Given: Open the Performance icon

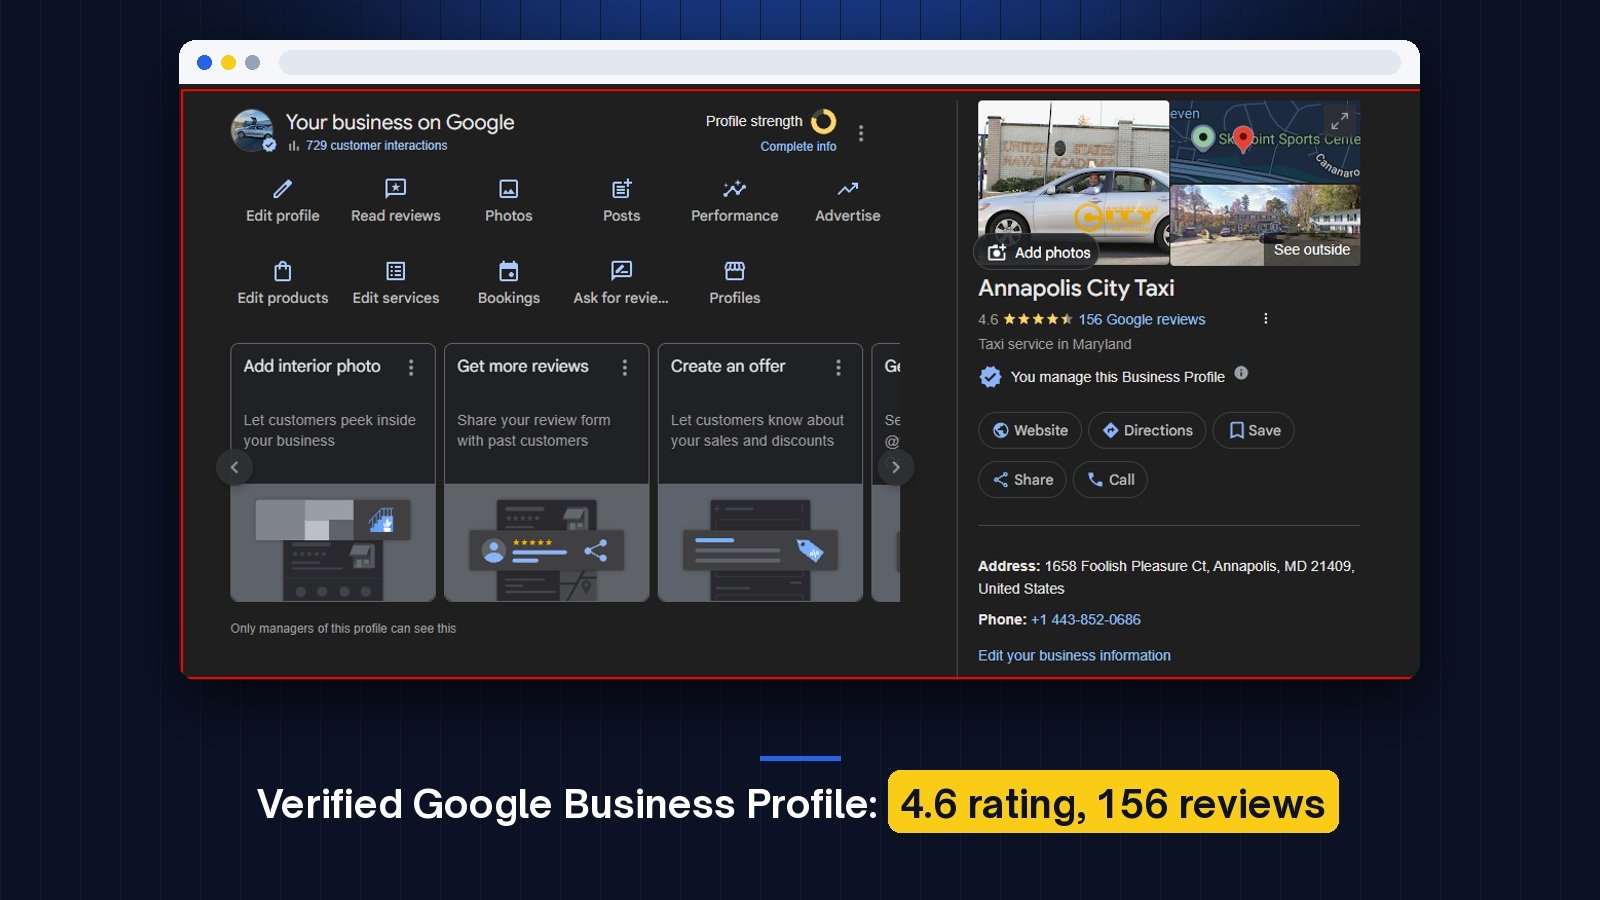Looking at the screenshot, I should pyautogui.click(x=735, y=188).
